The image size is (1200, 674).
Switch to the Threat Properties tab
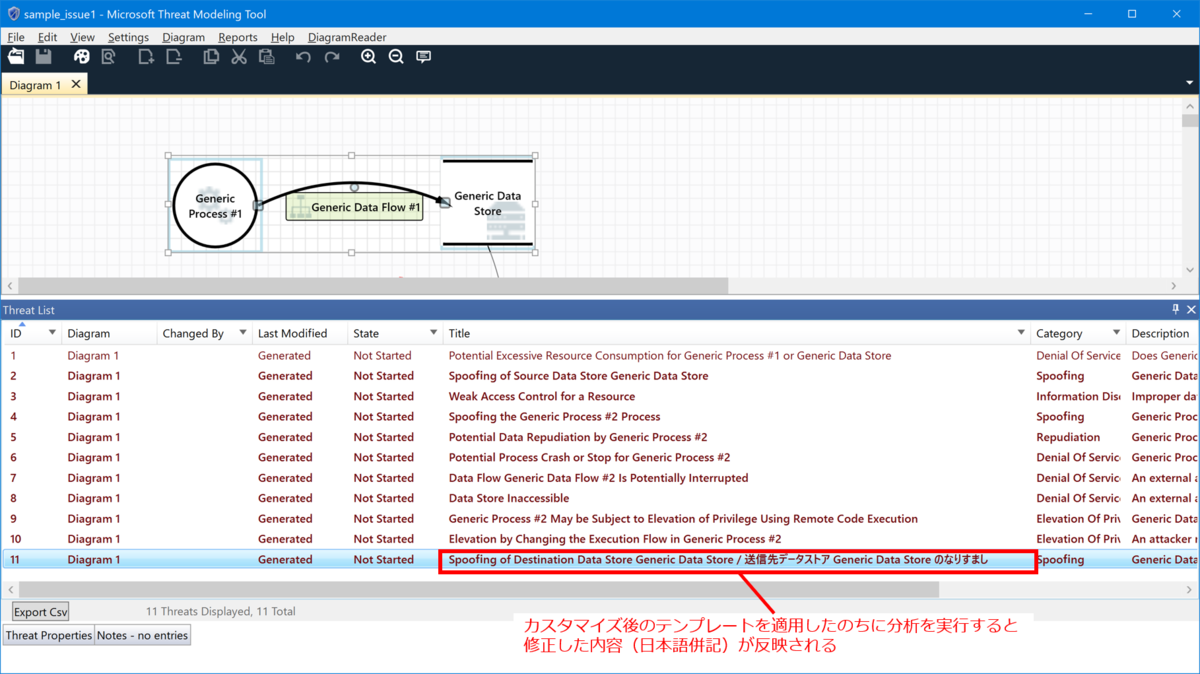[49, 635]
